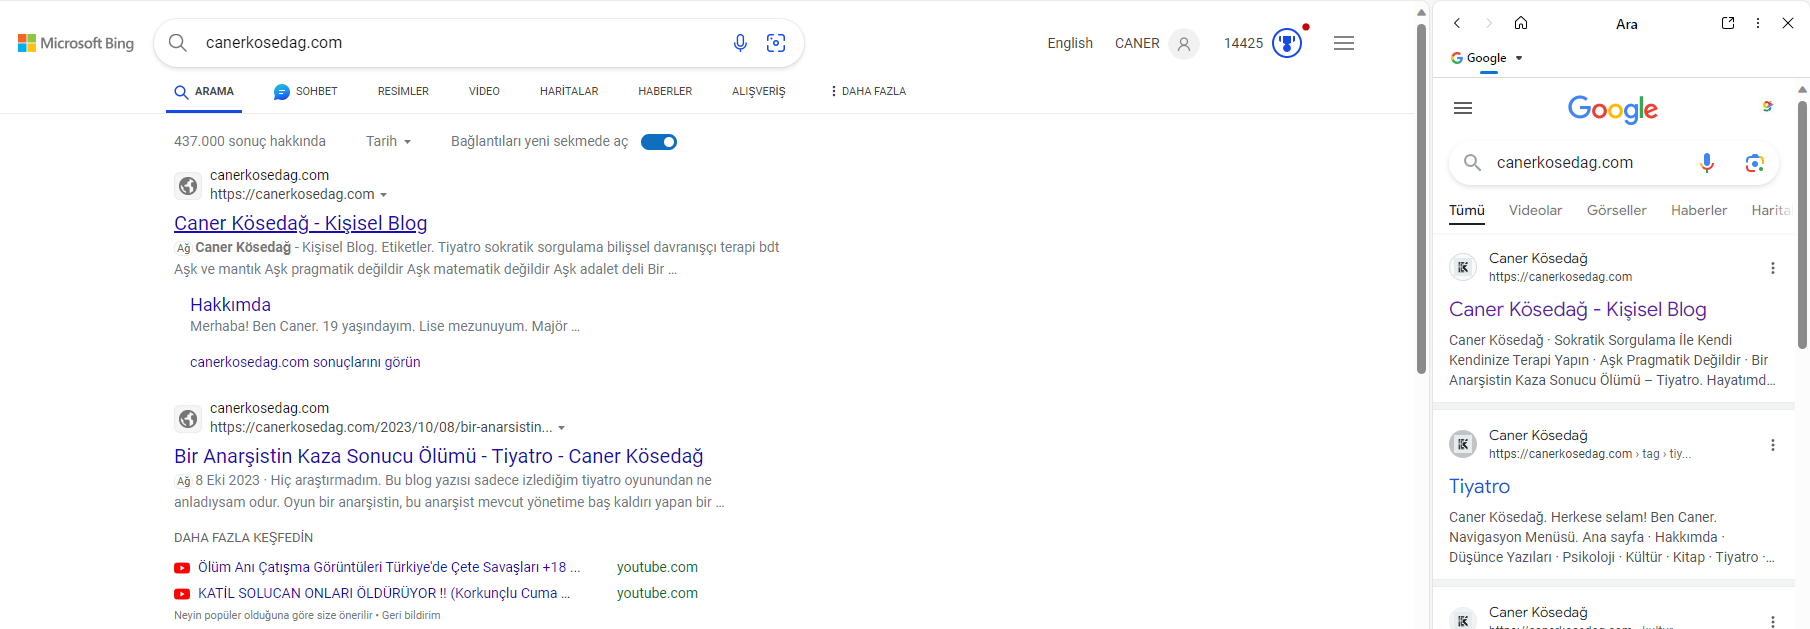Viewport: 1810px width, 629px height.
Task: Click globe favicon of first Bing result
Action: [187, 186]
